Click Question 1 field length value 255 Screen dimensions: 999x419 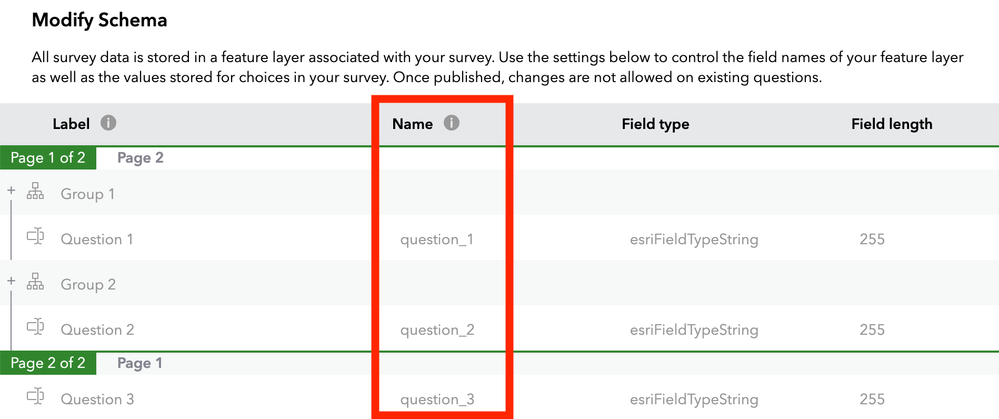pos(872,240)
